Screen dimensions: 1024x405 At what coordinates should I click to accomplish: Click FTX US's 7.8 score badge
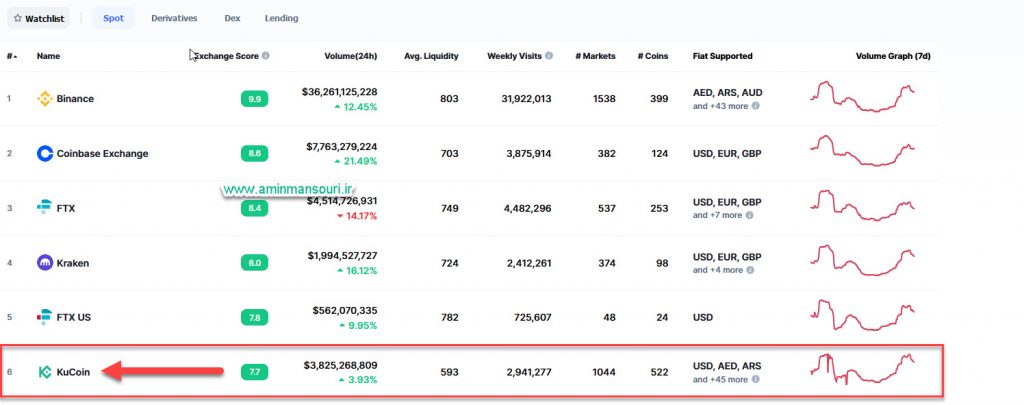pos(255,317)
